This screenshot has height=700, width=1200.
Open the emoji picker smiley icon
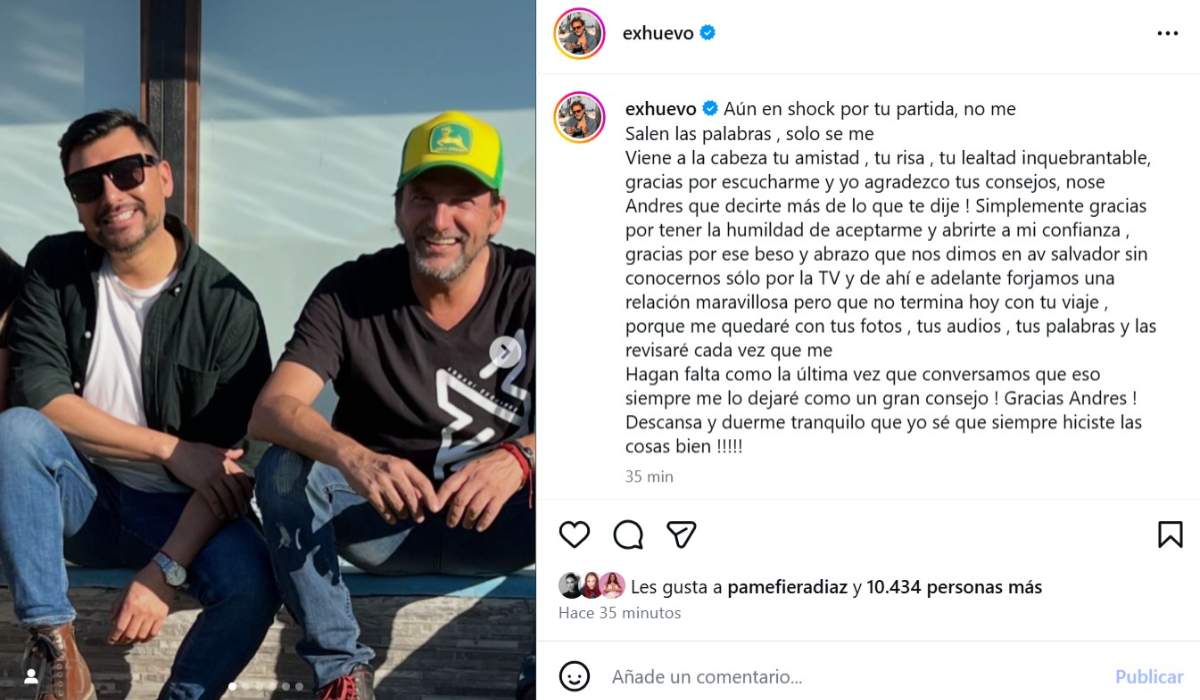click(x=574, y=676)
